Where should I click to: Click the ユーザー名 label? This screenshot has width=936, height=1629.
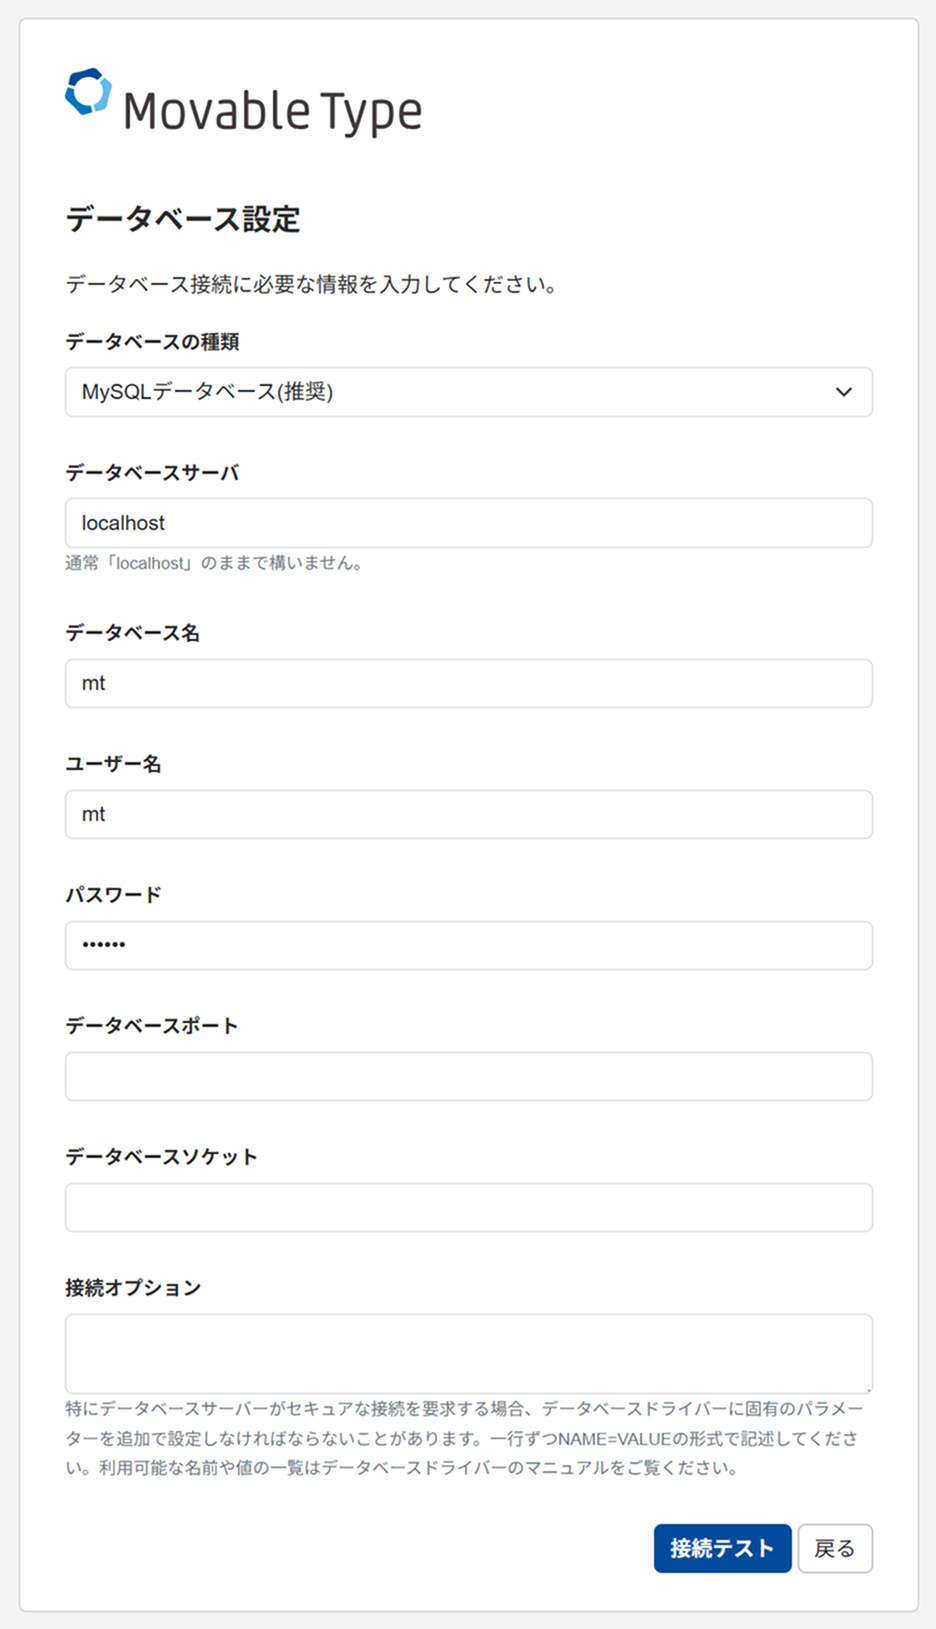click(113, 764)
